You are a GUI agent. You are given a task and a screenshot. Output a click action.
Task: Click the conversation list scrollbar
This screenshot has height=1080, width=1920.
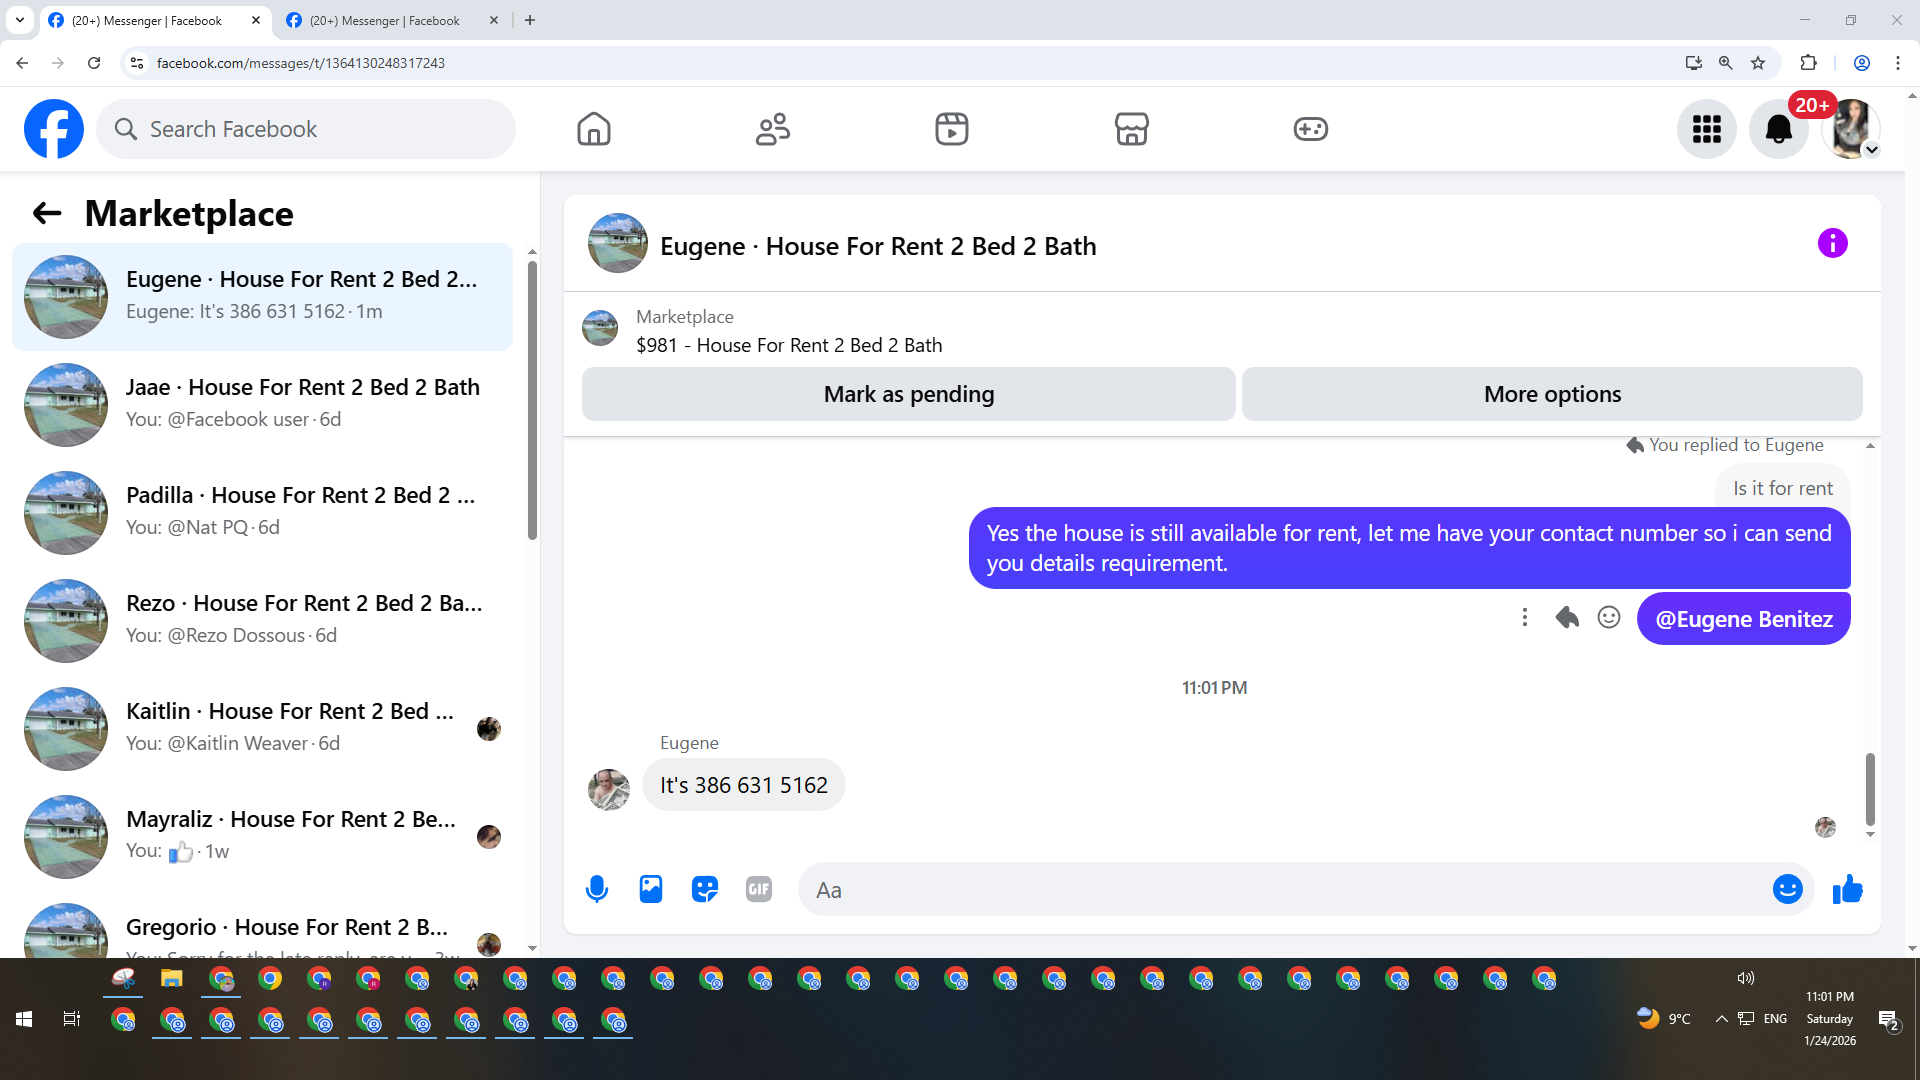532,400
